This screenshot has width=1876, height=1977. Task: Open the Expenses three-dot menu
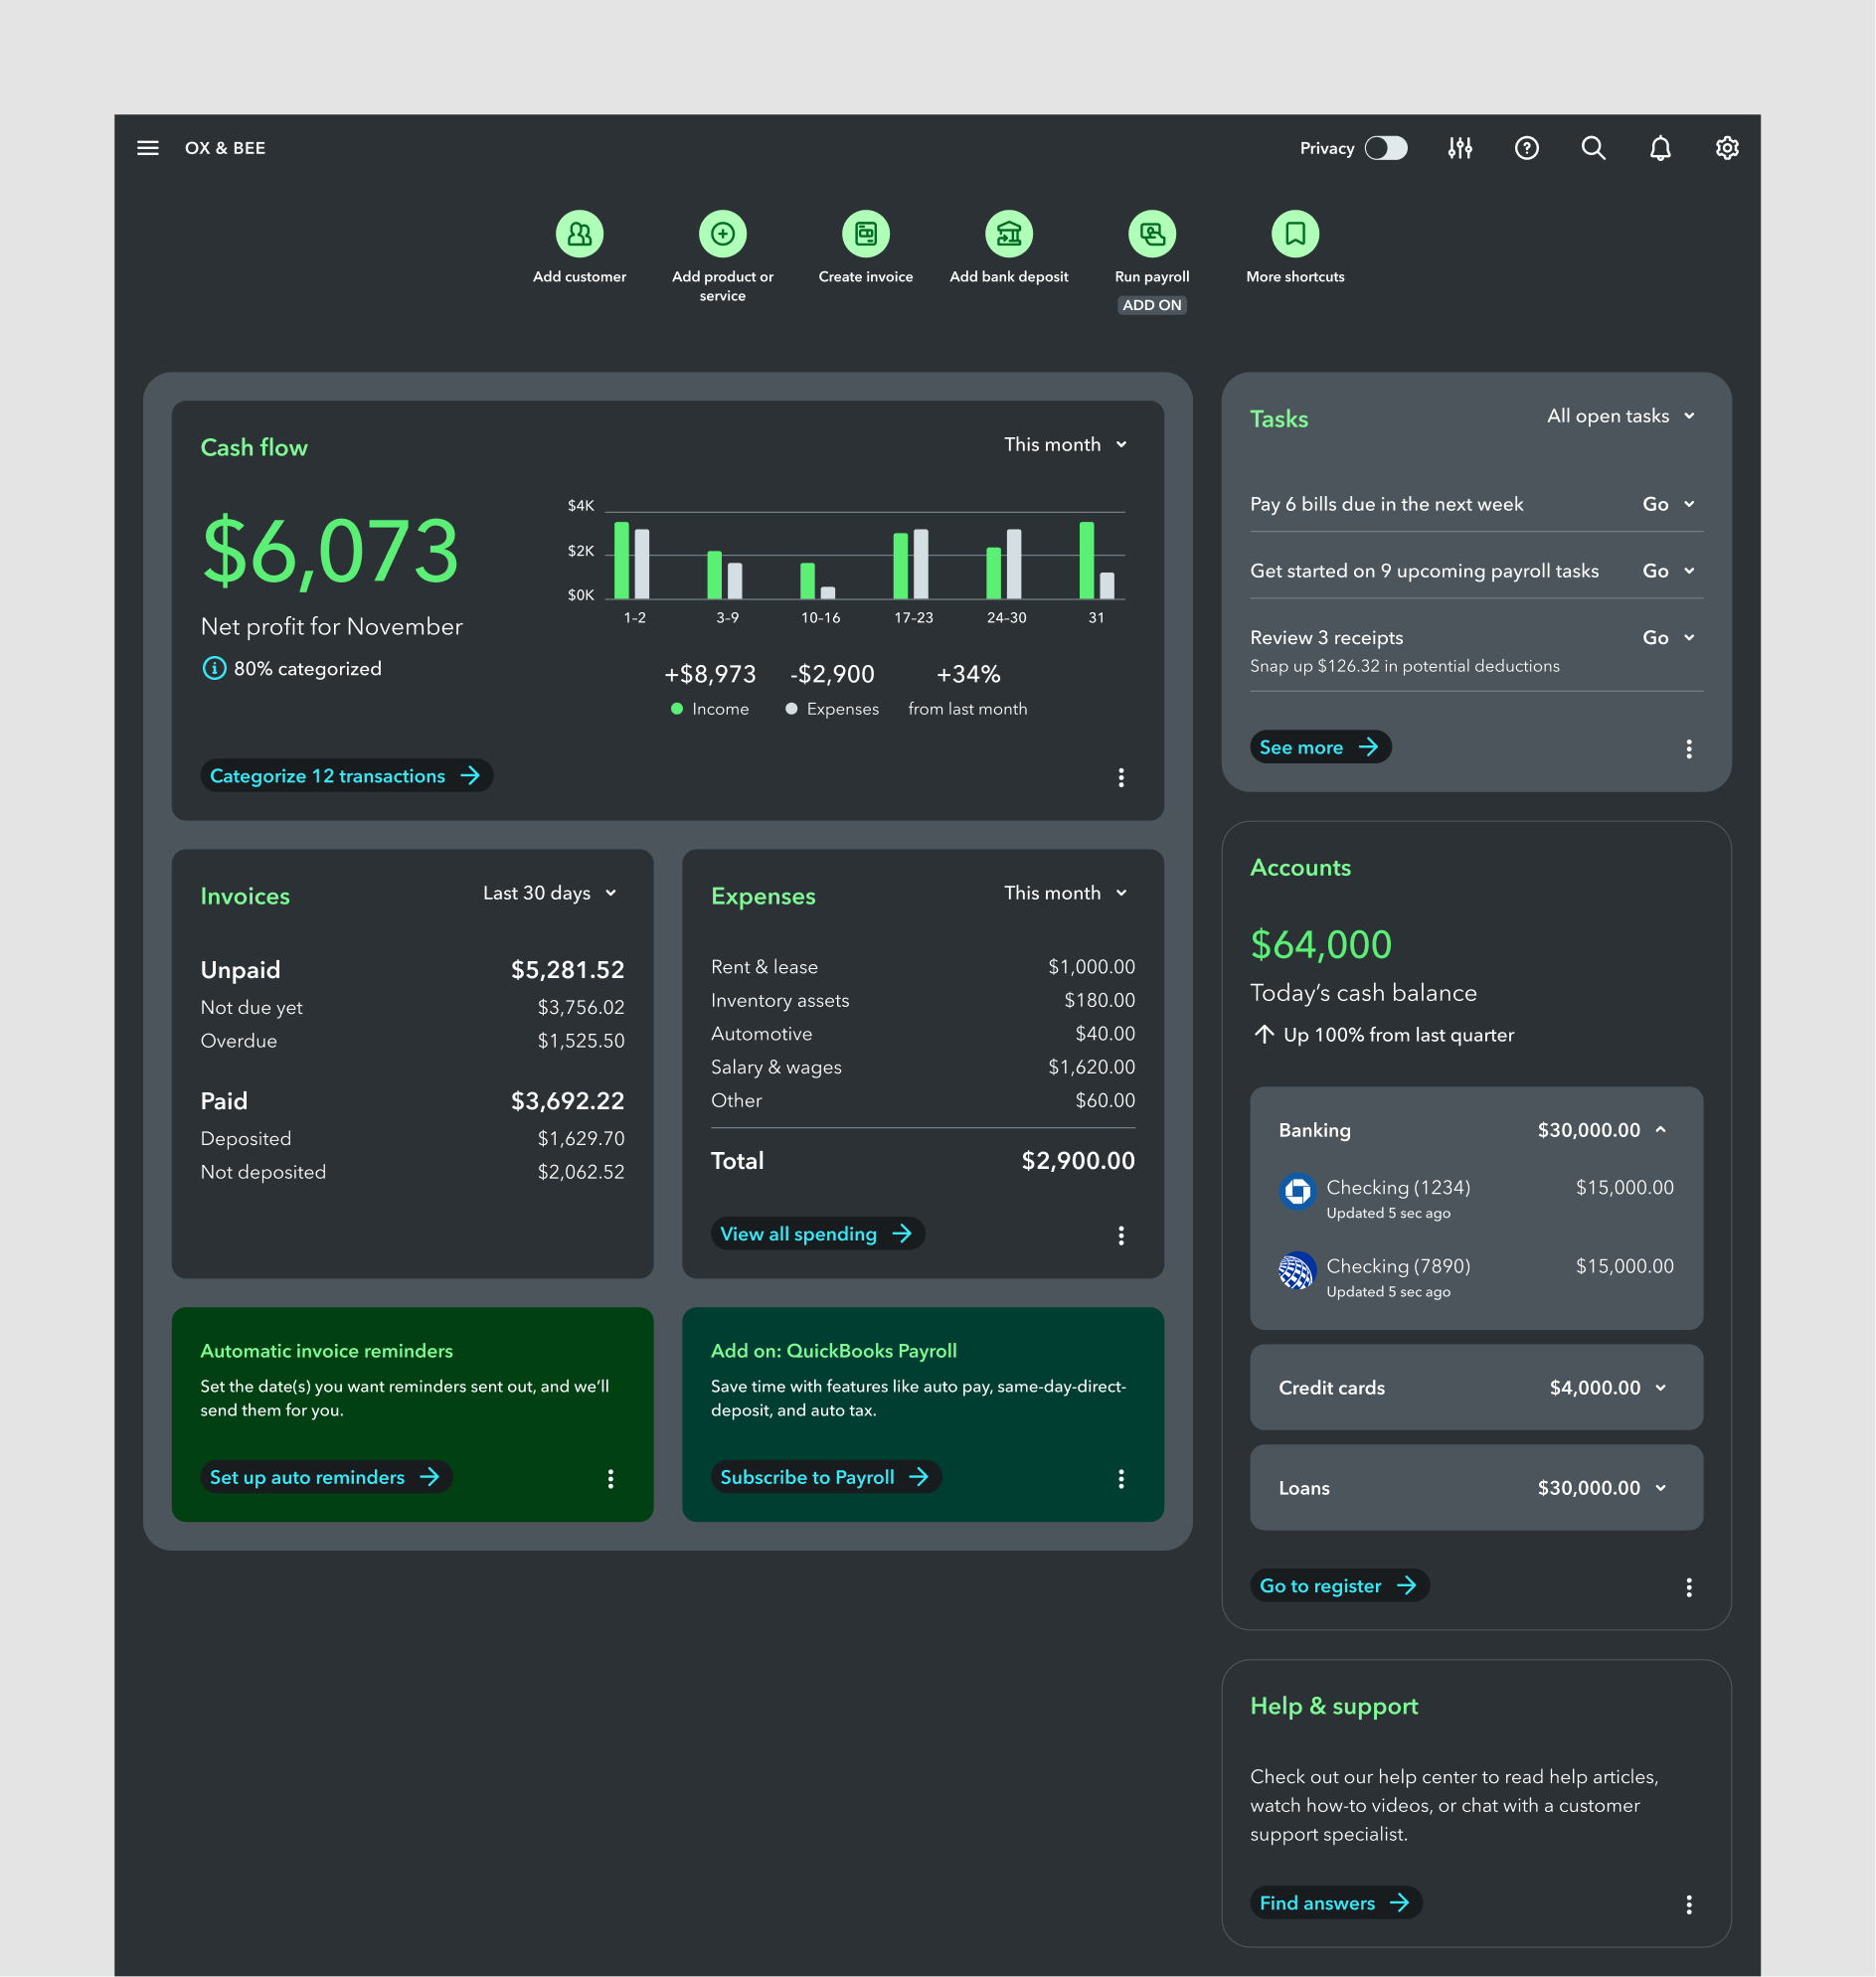[x=1121, y=1236]
